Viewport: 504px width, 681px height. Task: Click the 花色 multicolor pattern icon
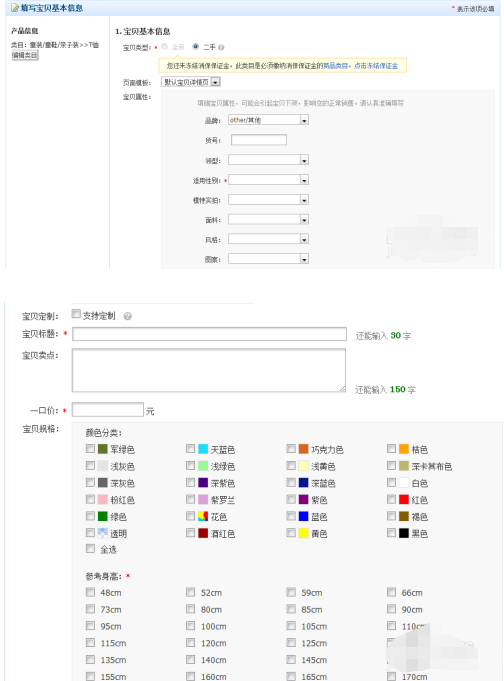click(x=203, y=516)
